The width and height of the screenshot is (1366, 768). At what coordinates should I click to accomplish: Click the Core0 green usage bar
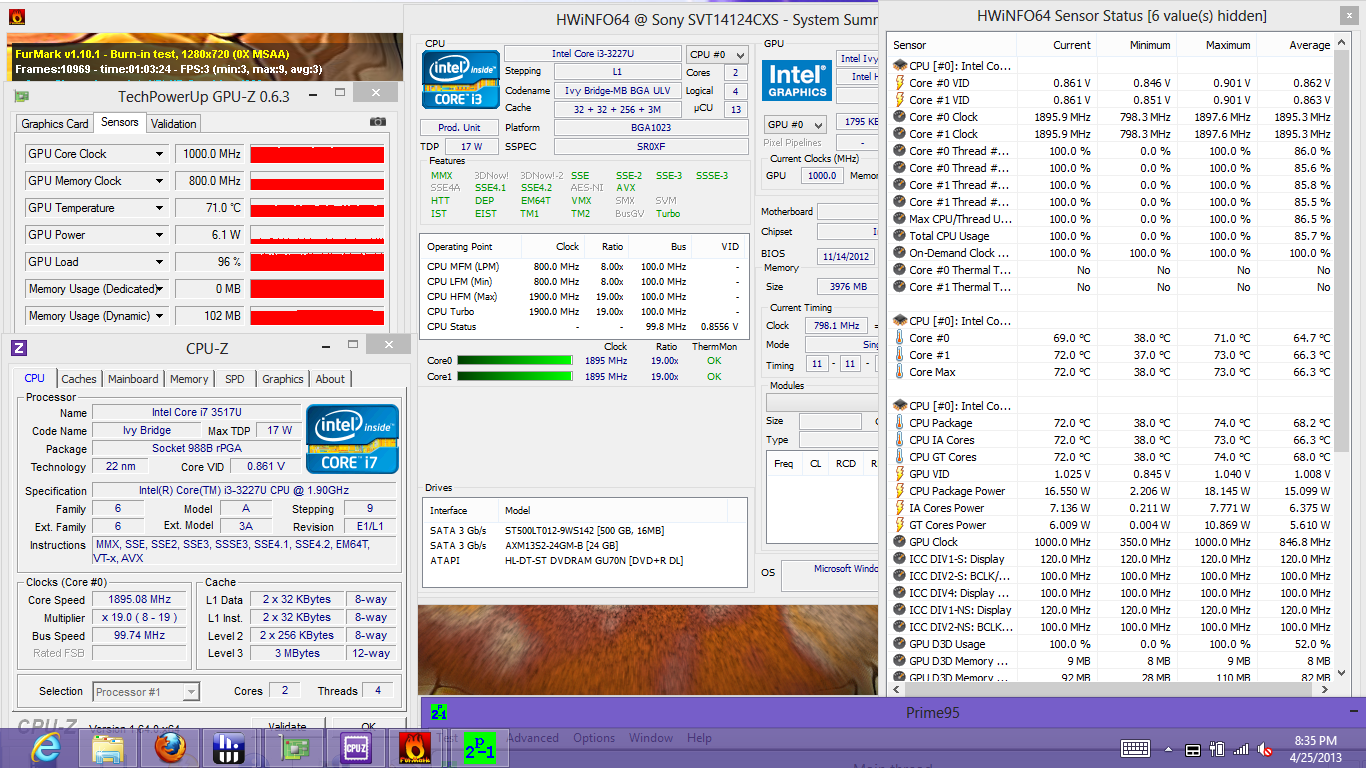(514, 360)
